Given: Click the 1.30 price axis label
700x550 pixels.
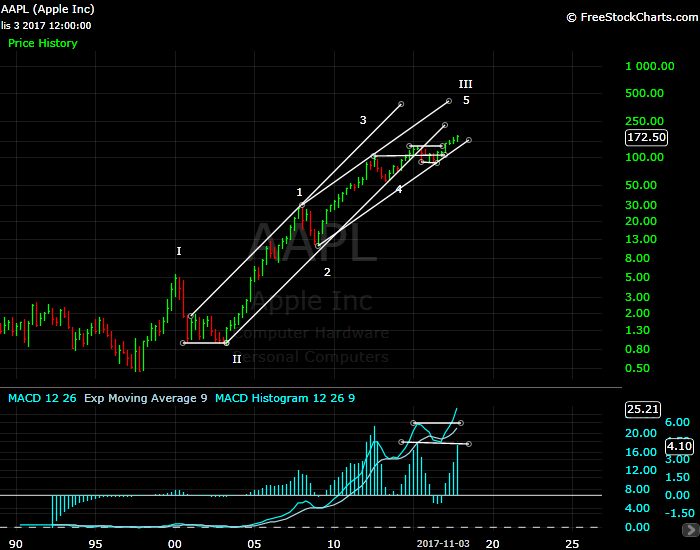Looking at the screenshot, I should point(637,330).
